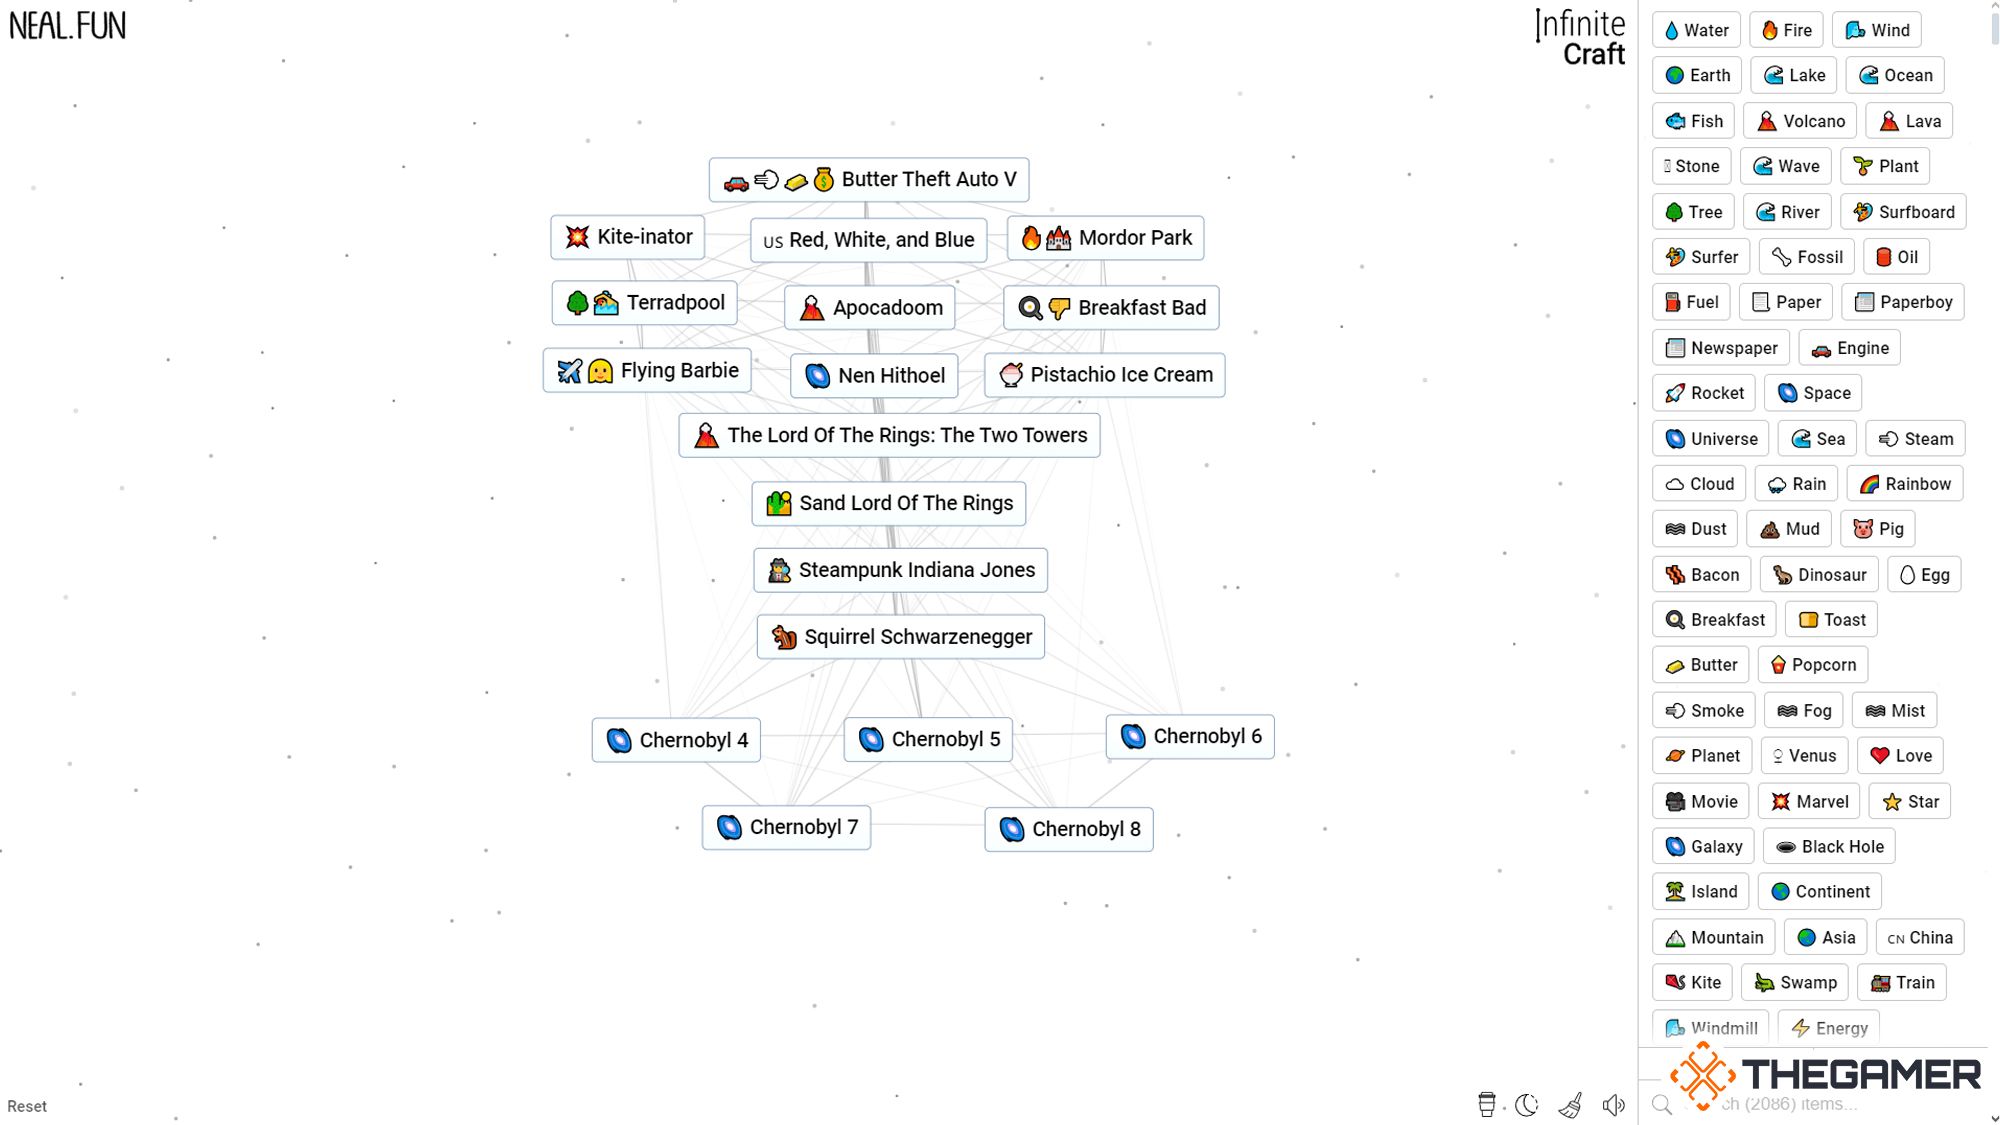This screenshot has height=1125, width=2000.
Task: Select the Dinosaur item
Action: [1819, 575]
